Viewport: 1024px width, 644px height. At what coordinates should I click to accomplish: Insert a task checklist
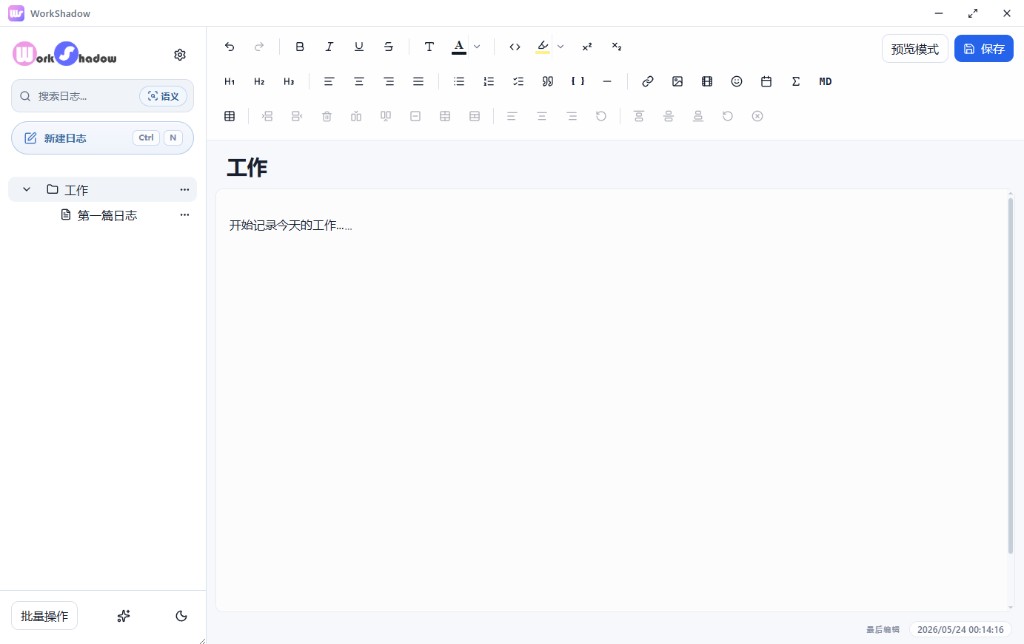[518, 82]
